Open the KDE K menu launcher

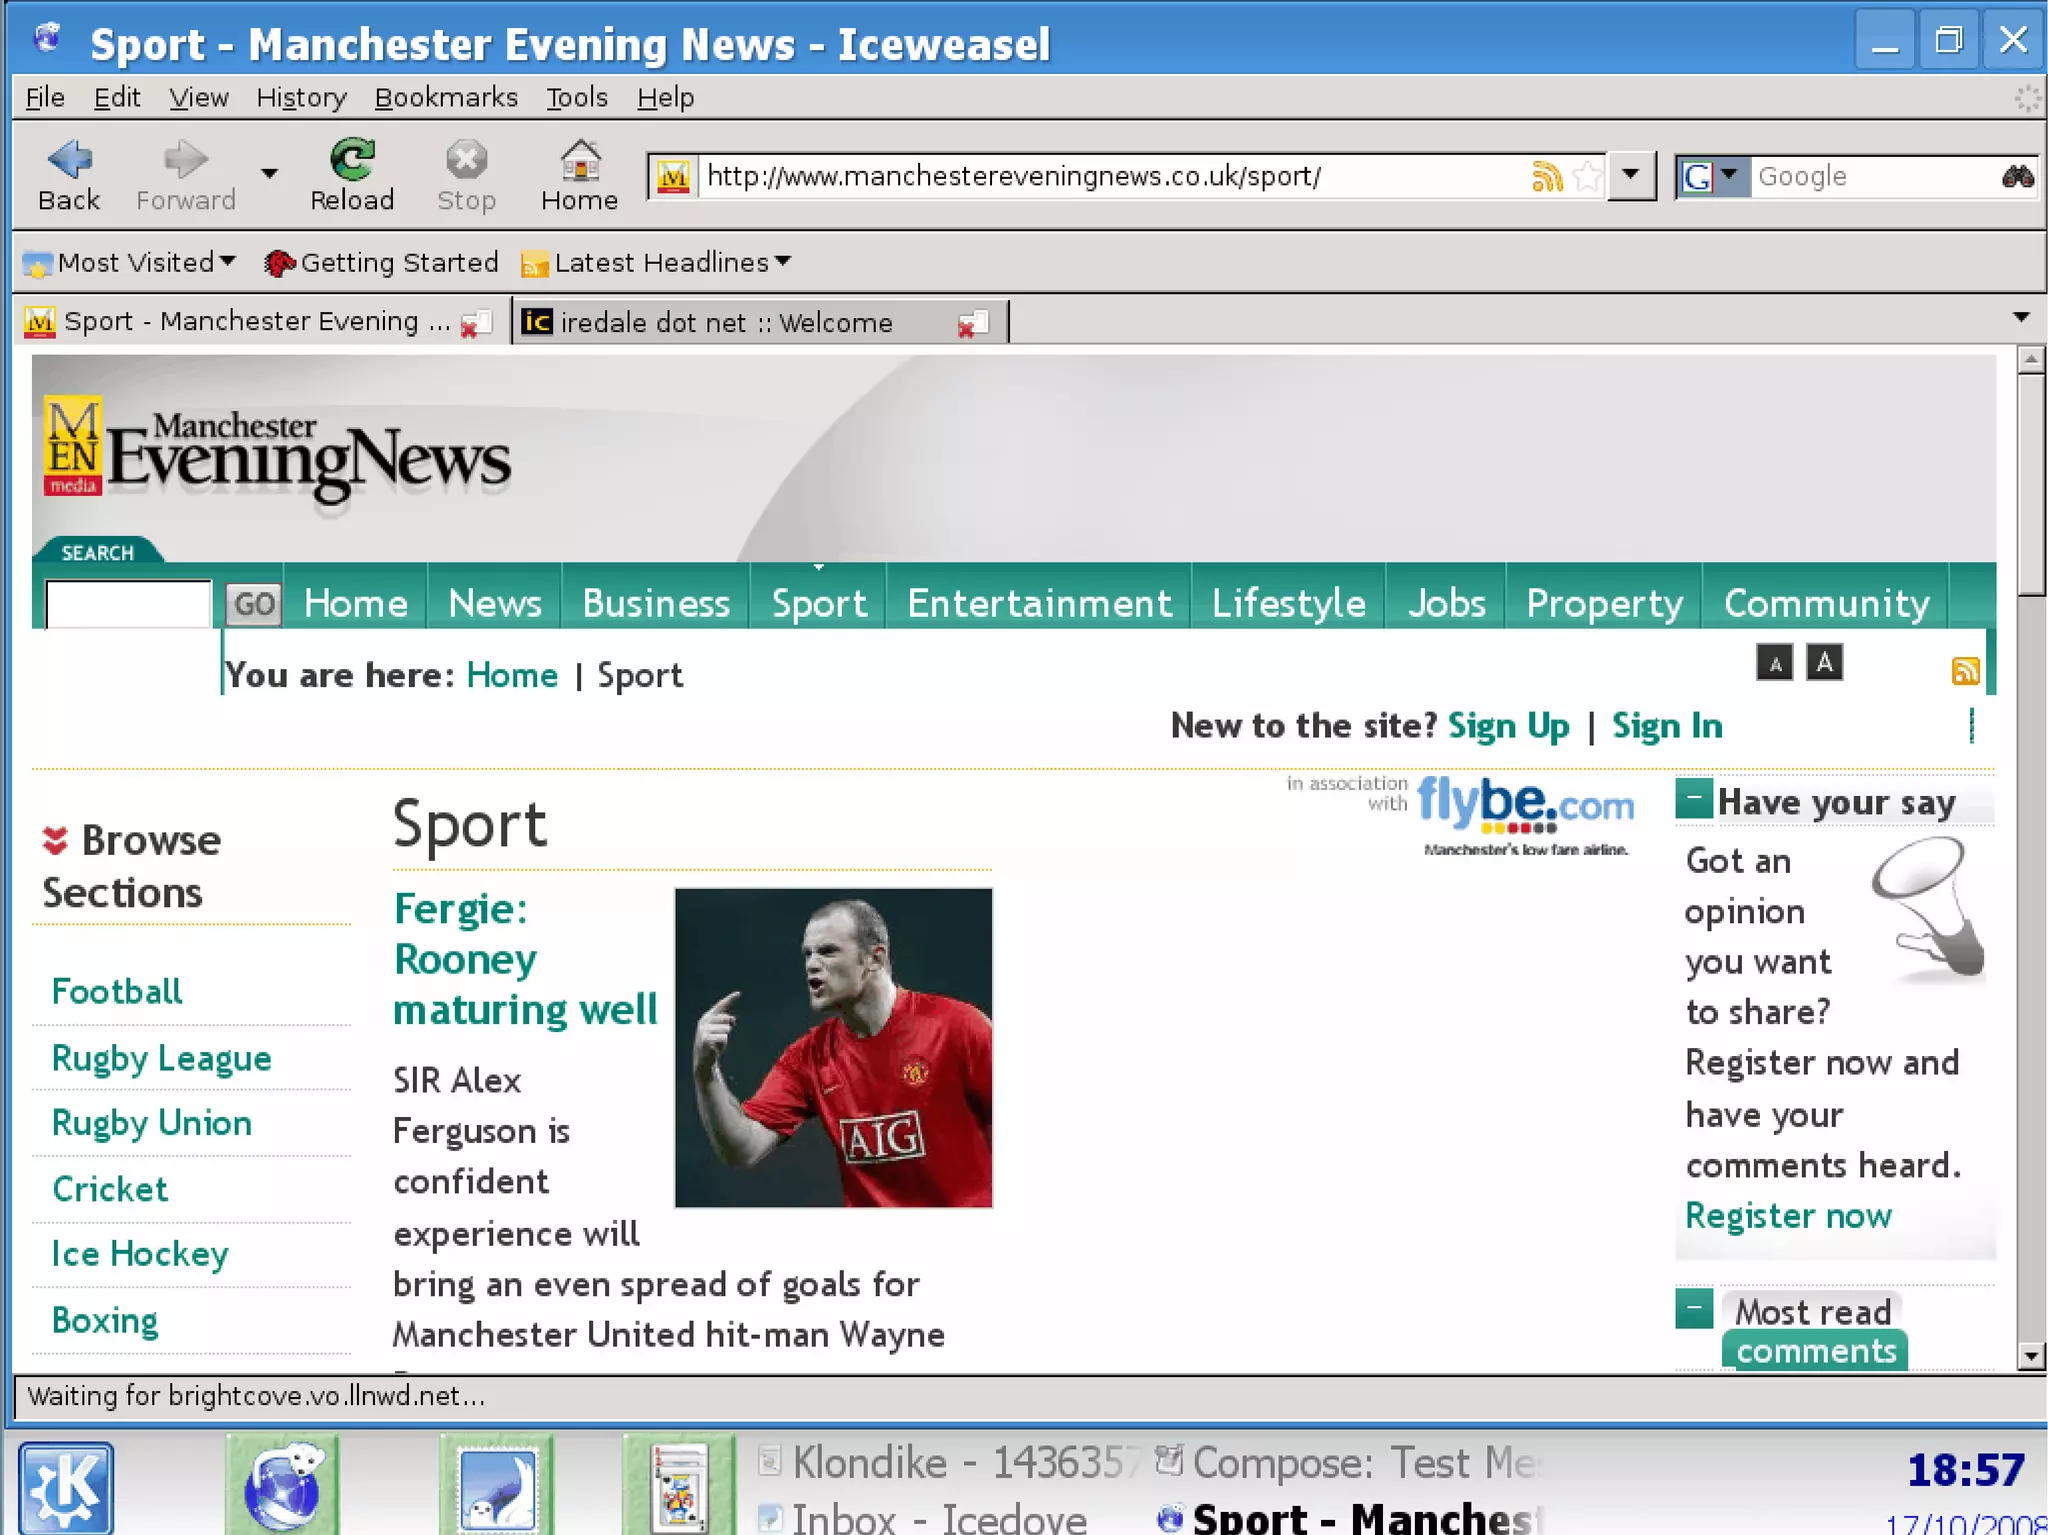pyautogui.click(x=66, y=1487)
